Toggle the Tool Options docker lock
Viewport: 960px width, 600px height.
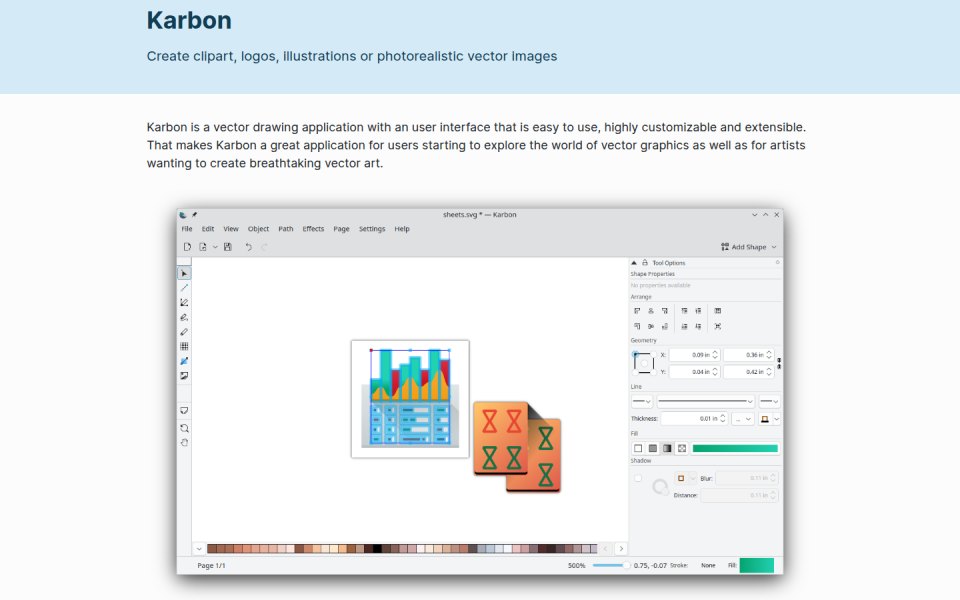645,263
